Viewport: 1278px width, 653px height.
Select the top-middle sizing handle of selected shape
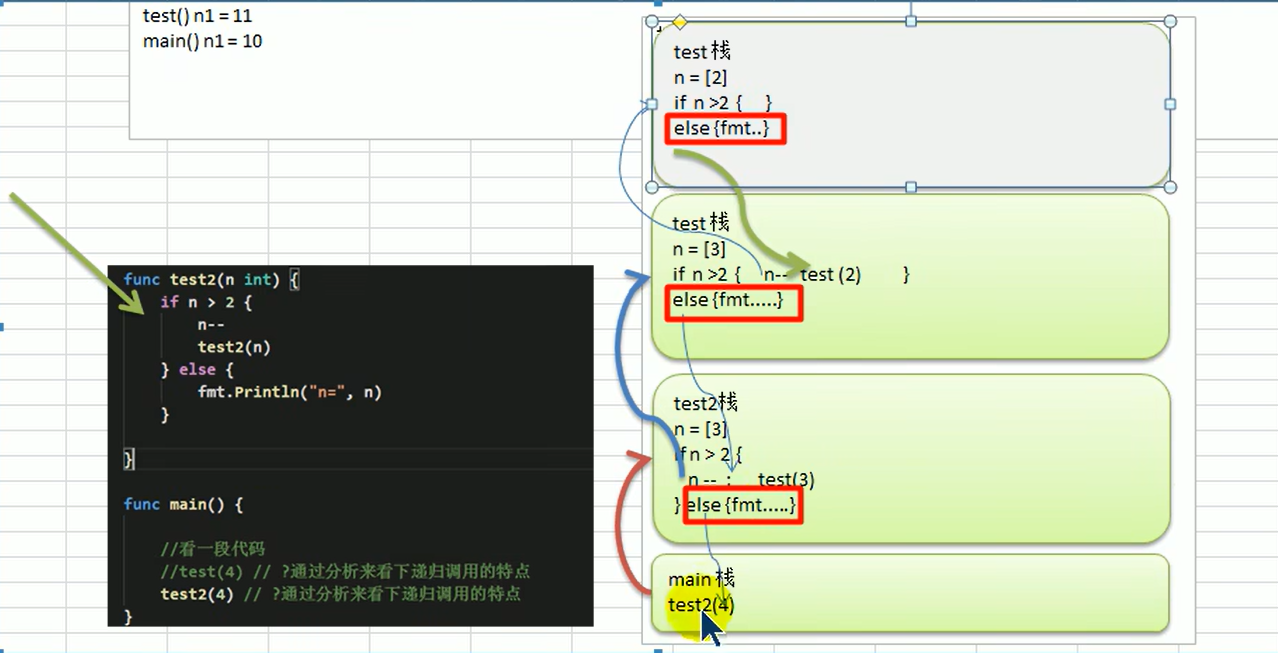coord(911,21)
